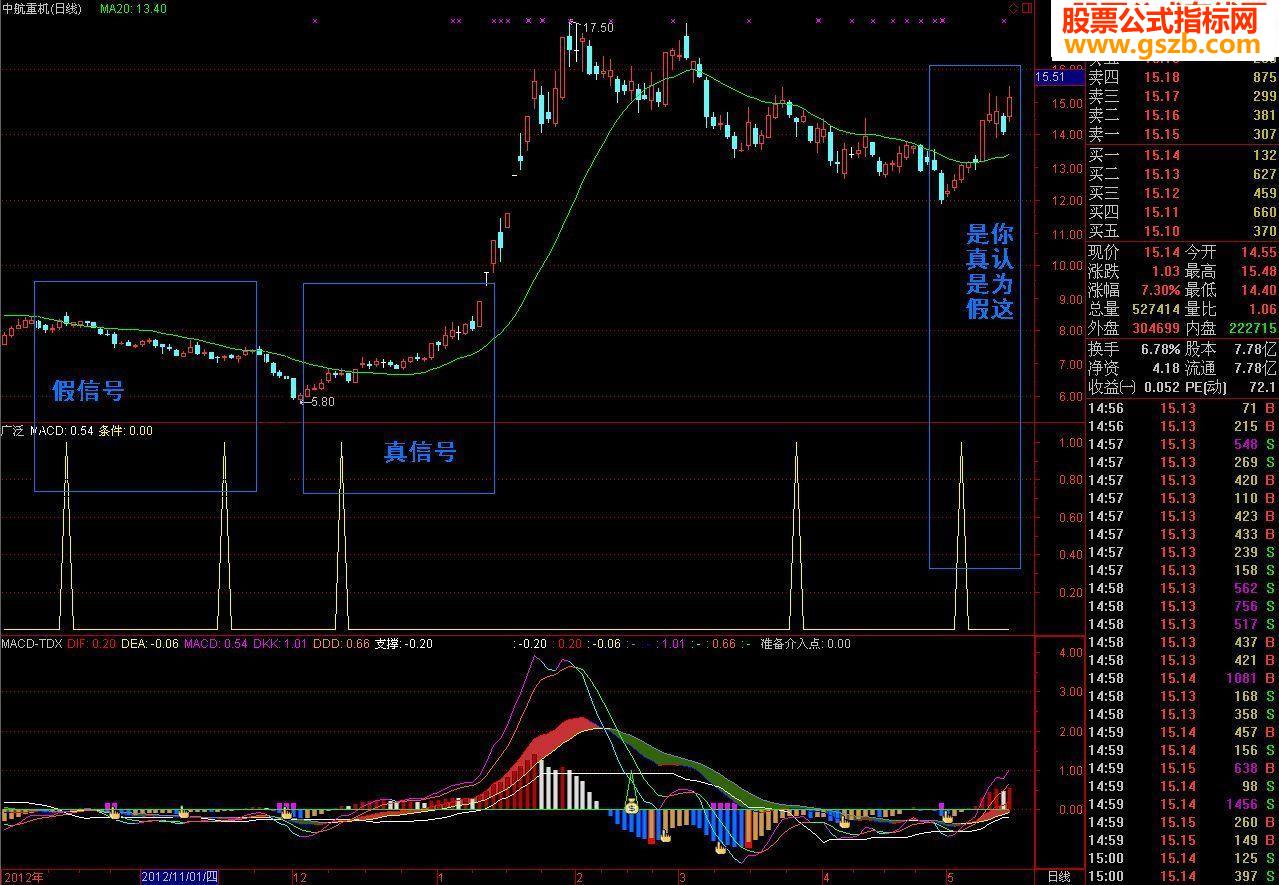Click the 内盘 222715 value
Image resolution: width=1279 pixels, height=885 pixels.
point(1251,329)
